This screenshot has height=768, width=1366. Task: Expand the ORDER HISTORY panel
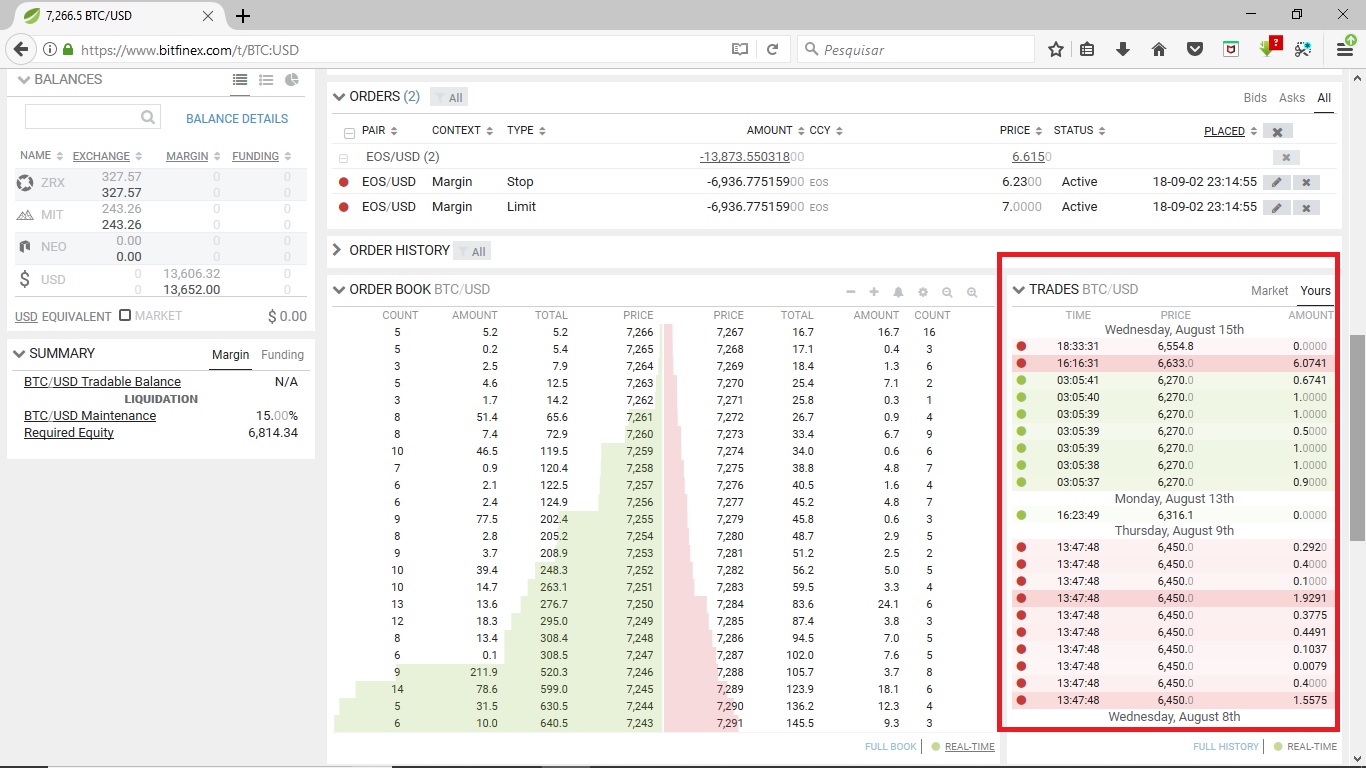click(338, 250)
